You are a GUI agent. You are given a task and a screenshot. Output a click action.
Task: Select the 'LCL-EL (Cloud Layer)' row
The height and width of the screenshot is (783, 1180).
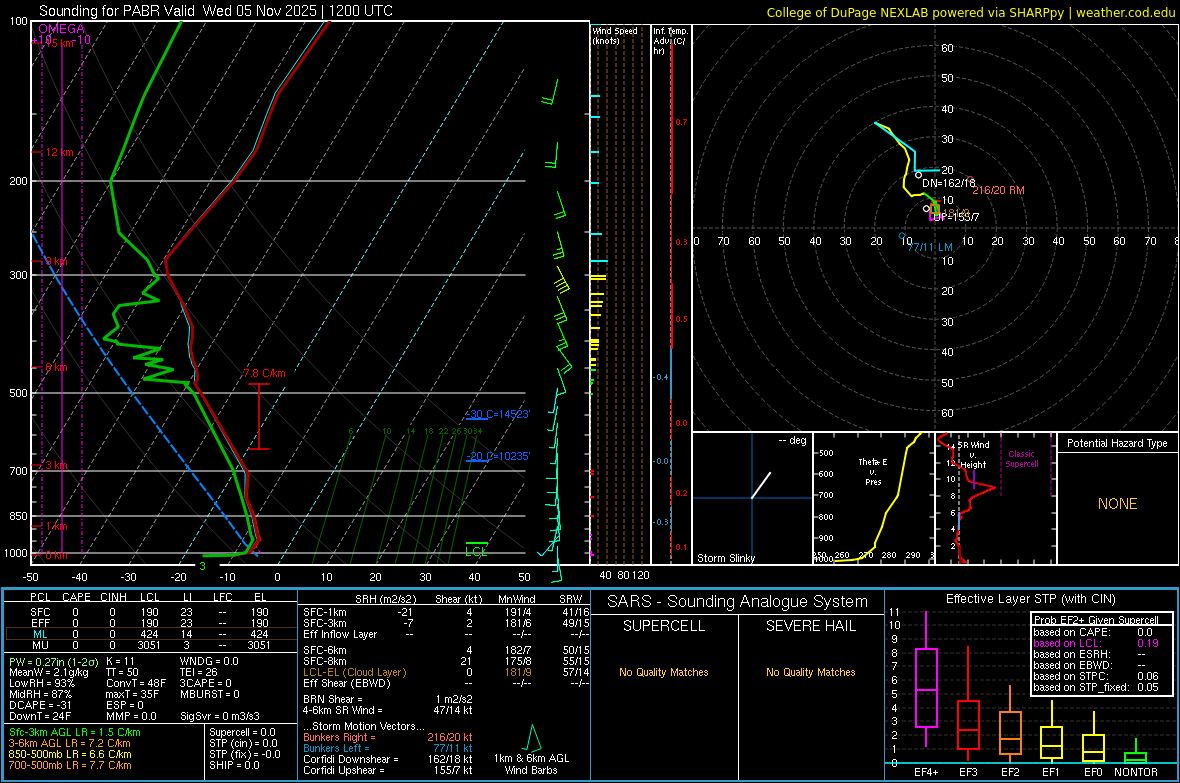click(x=447, y=672)
